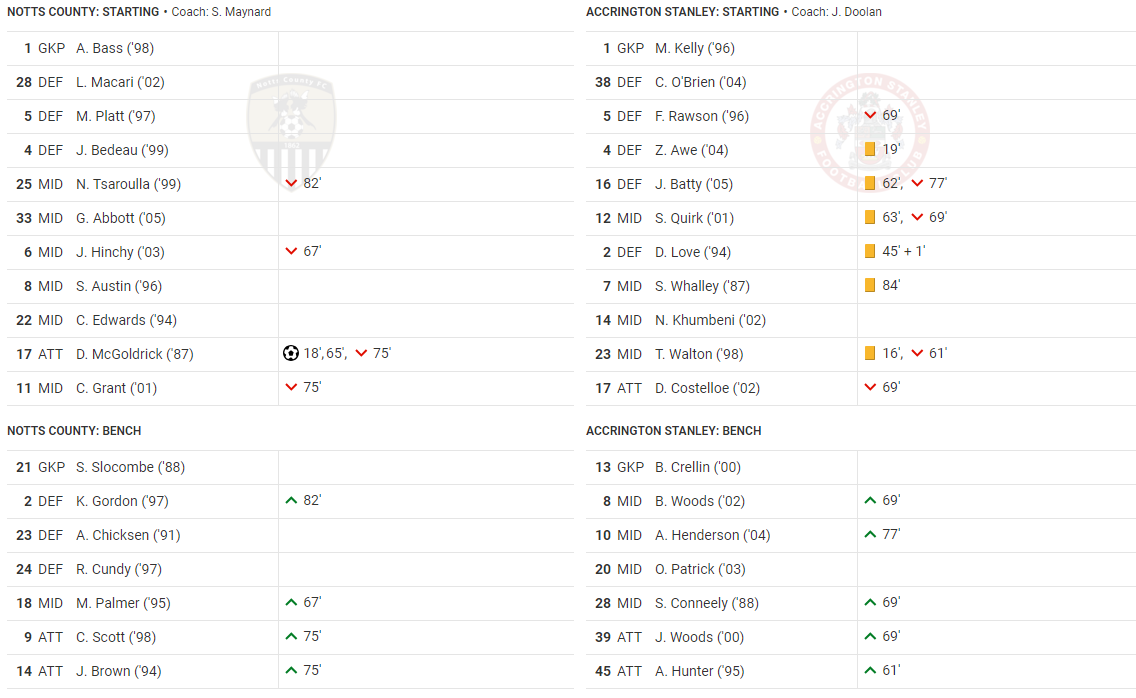Click red substitution-off arrow for N. Tsaroulla

point(291,183)
